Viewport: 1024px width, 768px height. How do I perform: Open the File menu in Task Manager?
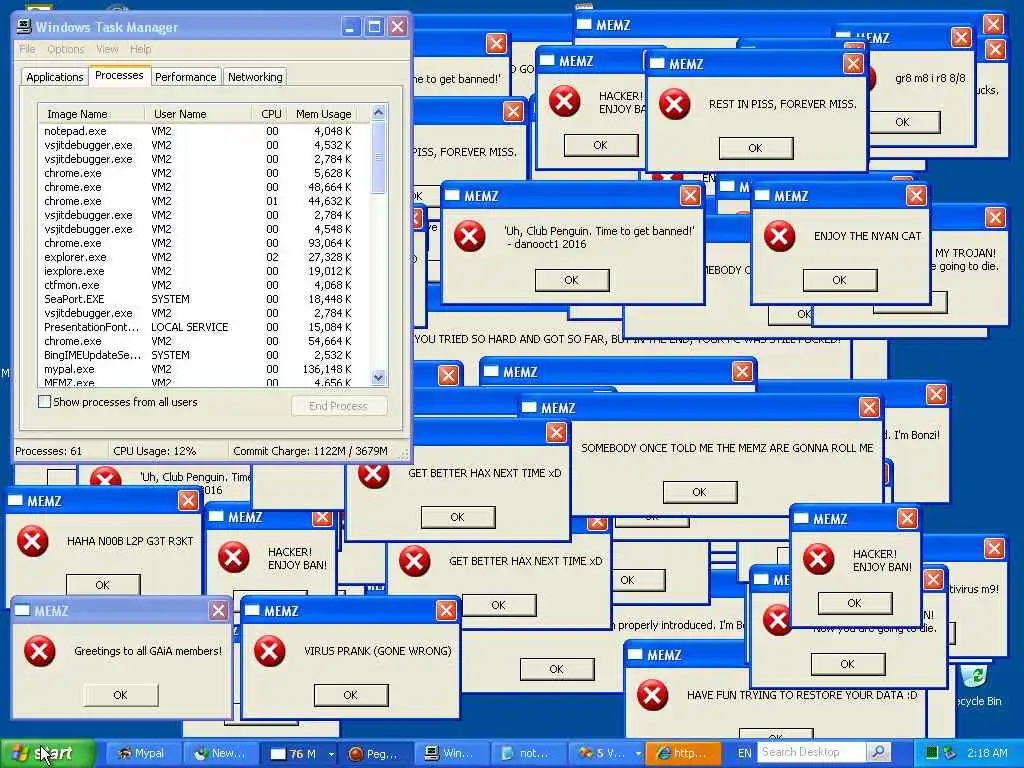(x=27, y=49)
